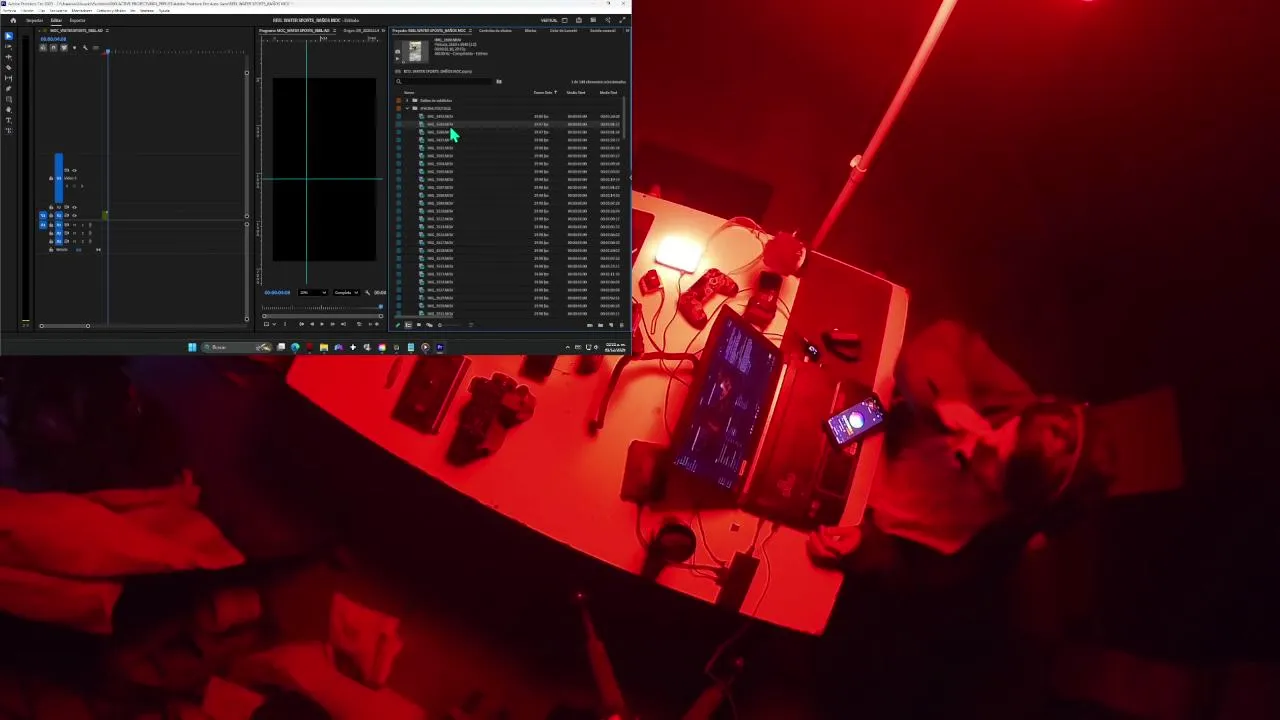Viewport: 1280px width, 720px height.
Task: Delete selected item with trash icon
Action: tap(622, 325)
